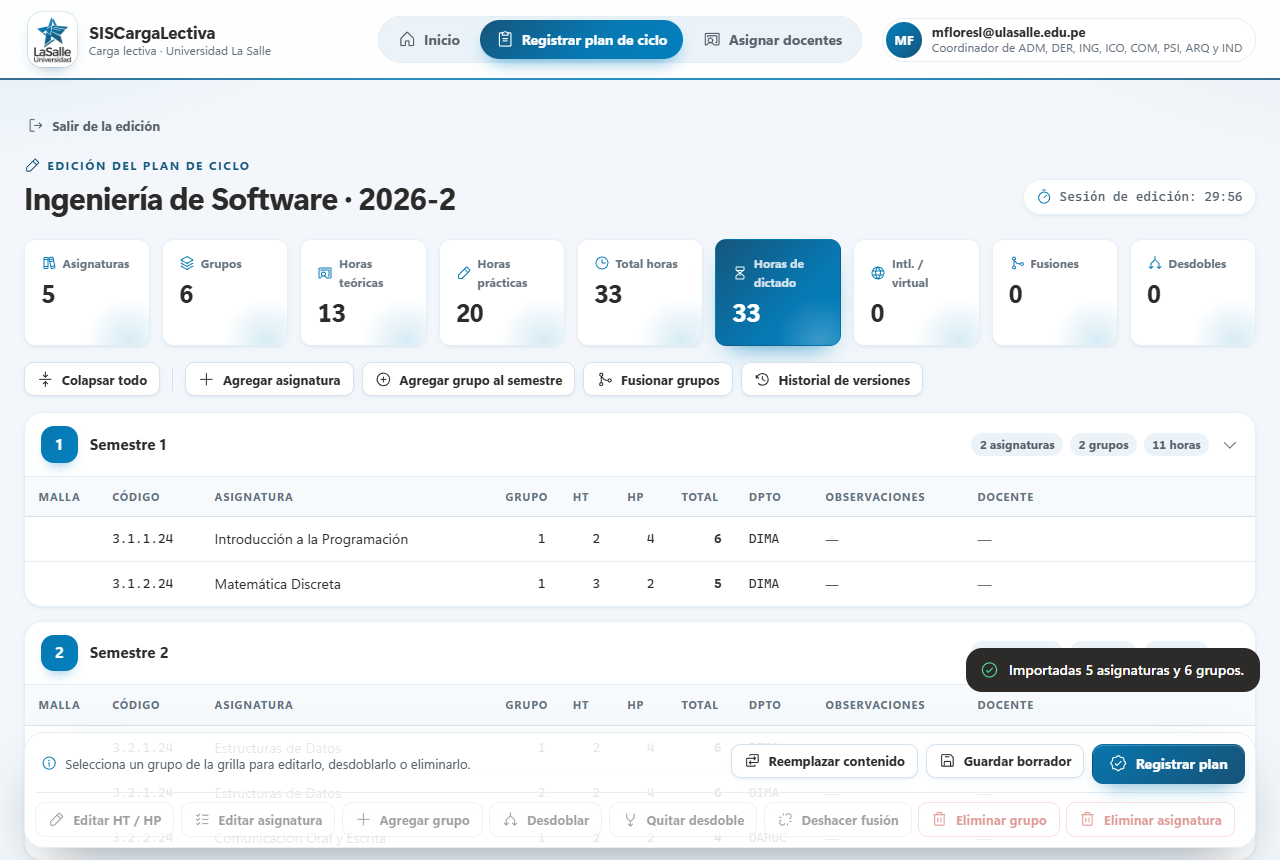Click the success toast check icon
Screen dimensions: 1280x860
coord(990,670)
